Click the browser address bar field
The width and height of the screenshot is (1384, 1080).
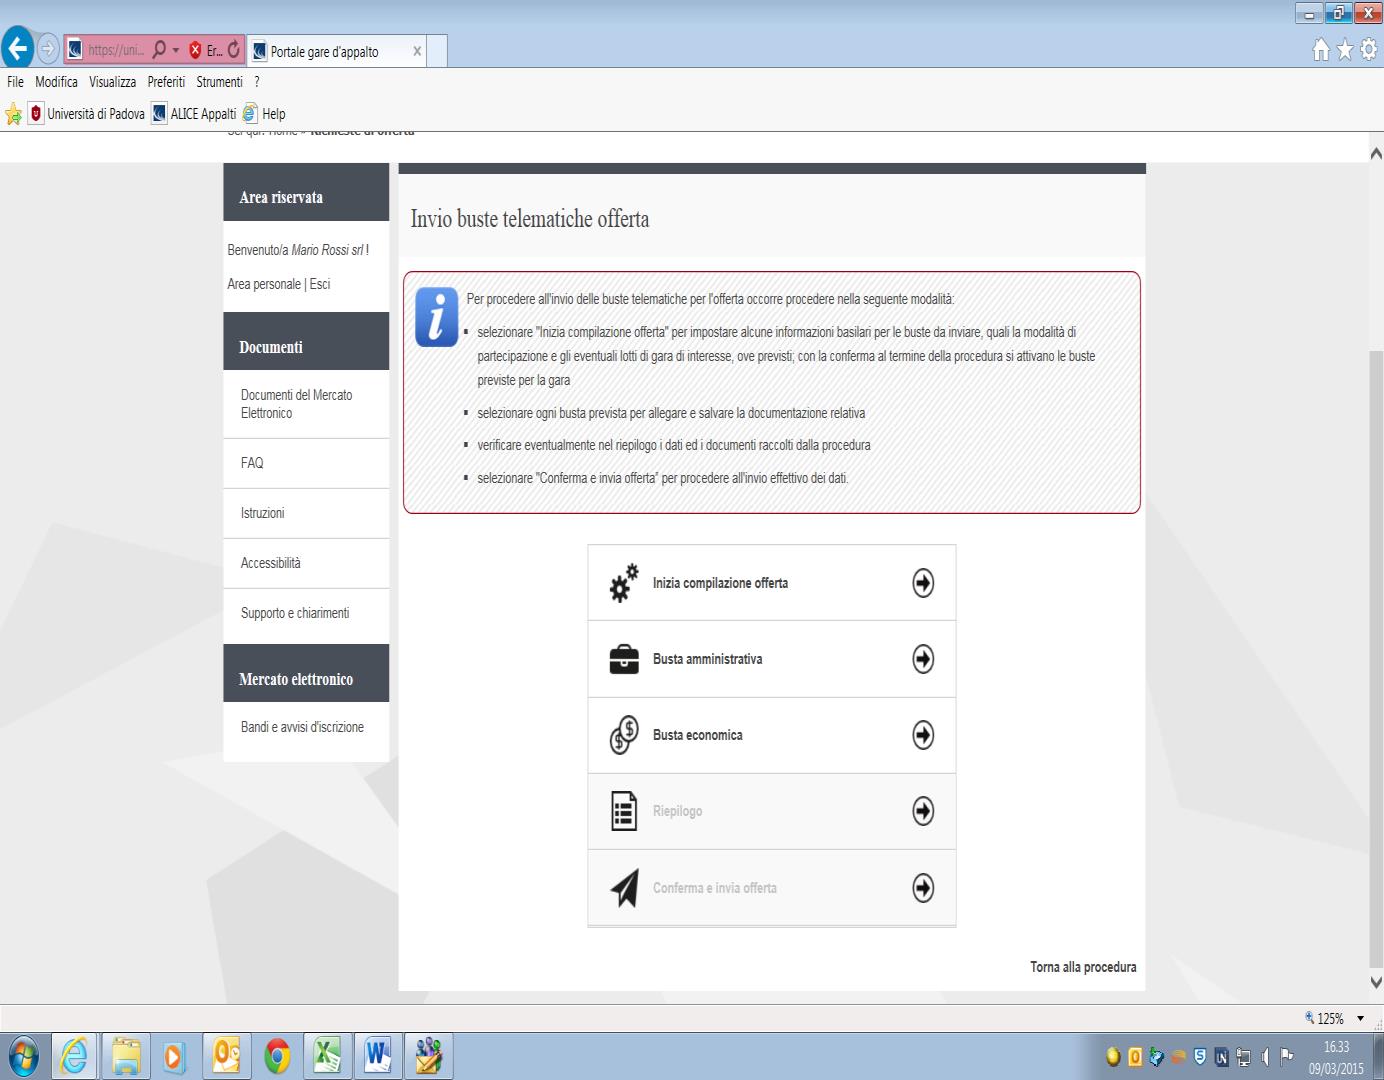116,50
